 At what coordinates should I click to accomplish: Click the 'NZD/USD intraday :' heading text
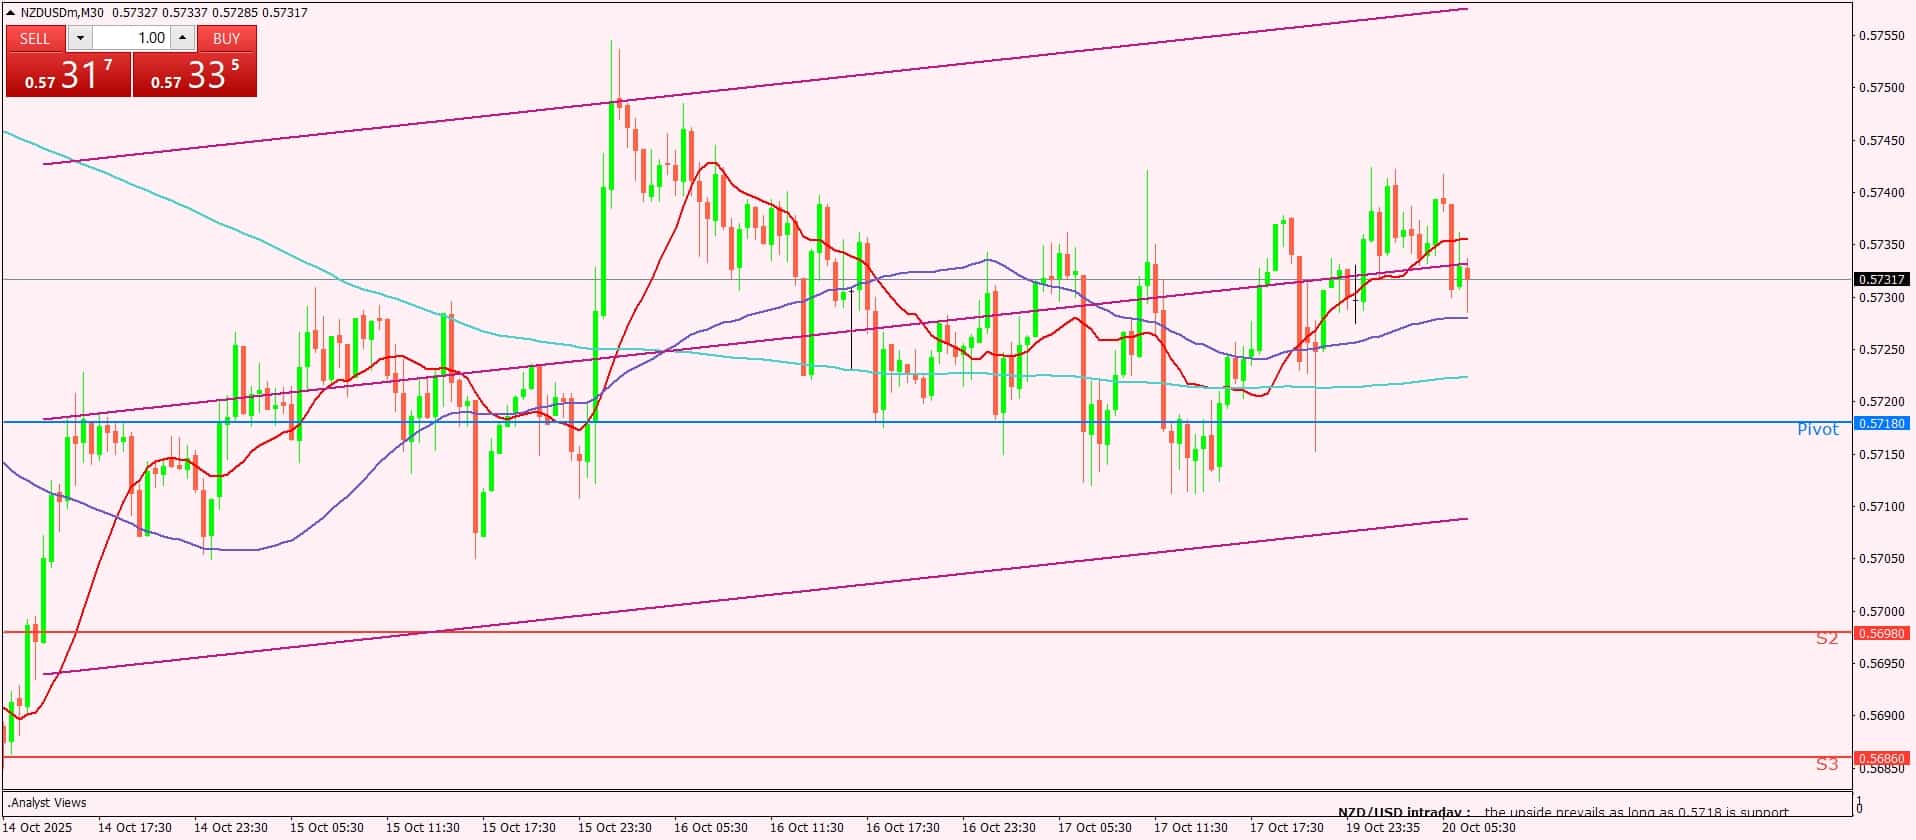click(1405, 812)
